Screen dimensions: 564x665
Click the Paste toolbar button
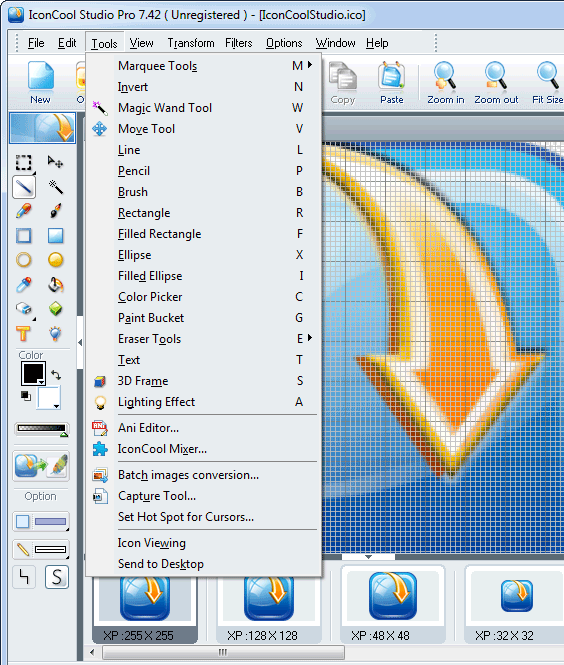pyautogui.click(x=391, y=82)
